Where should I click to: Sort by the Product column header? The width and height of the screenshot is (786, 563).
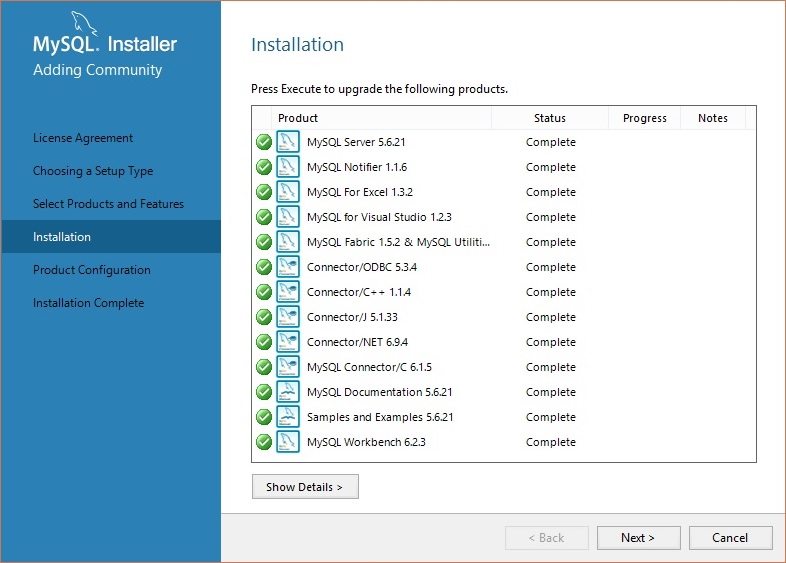point(381,118)
